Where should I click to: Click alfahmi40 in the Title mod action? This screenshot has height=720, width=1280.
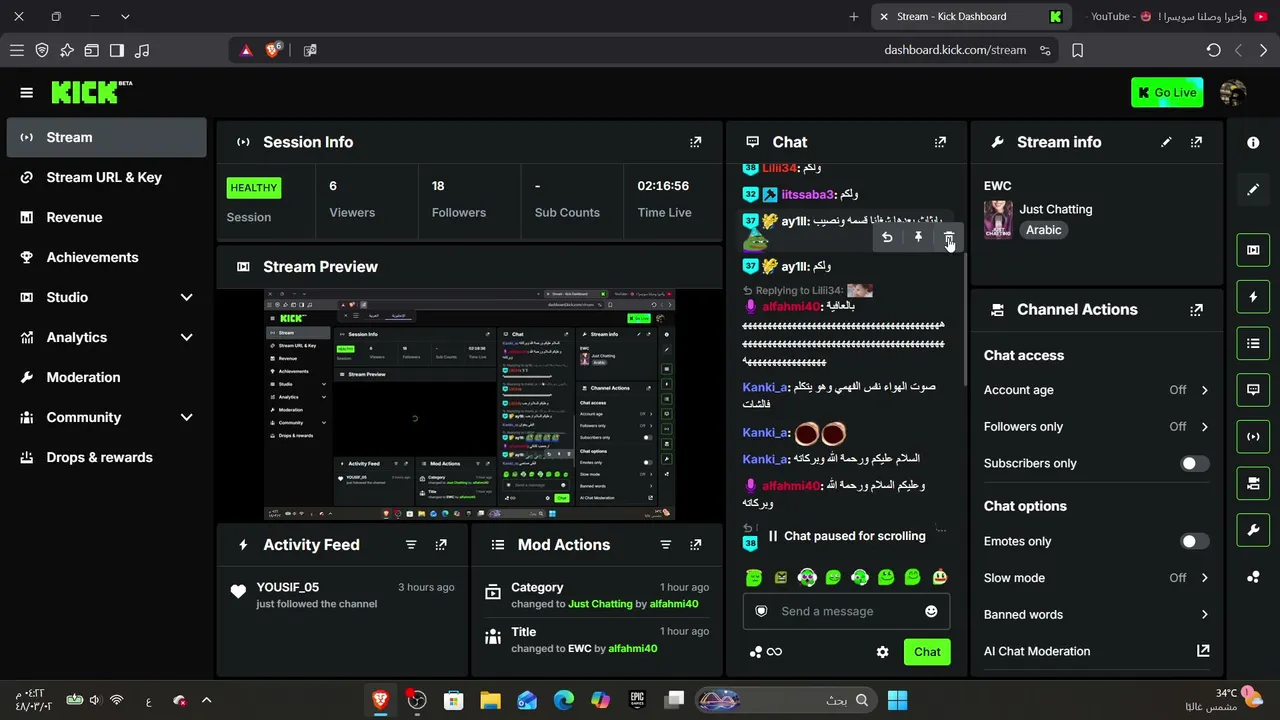click(x=633, y=648)
